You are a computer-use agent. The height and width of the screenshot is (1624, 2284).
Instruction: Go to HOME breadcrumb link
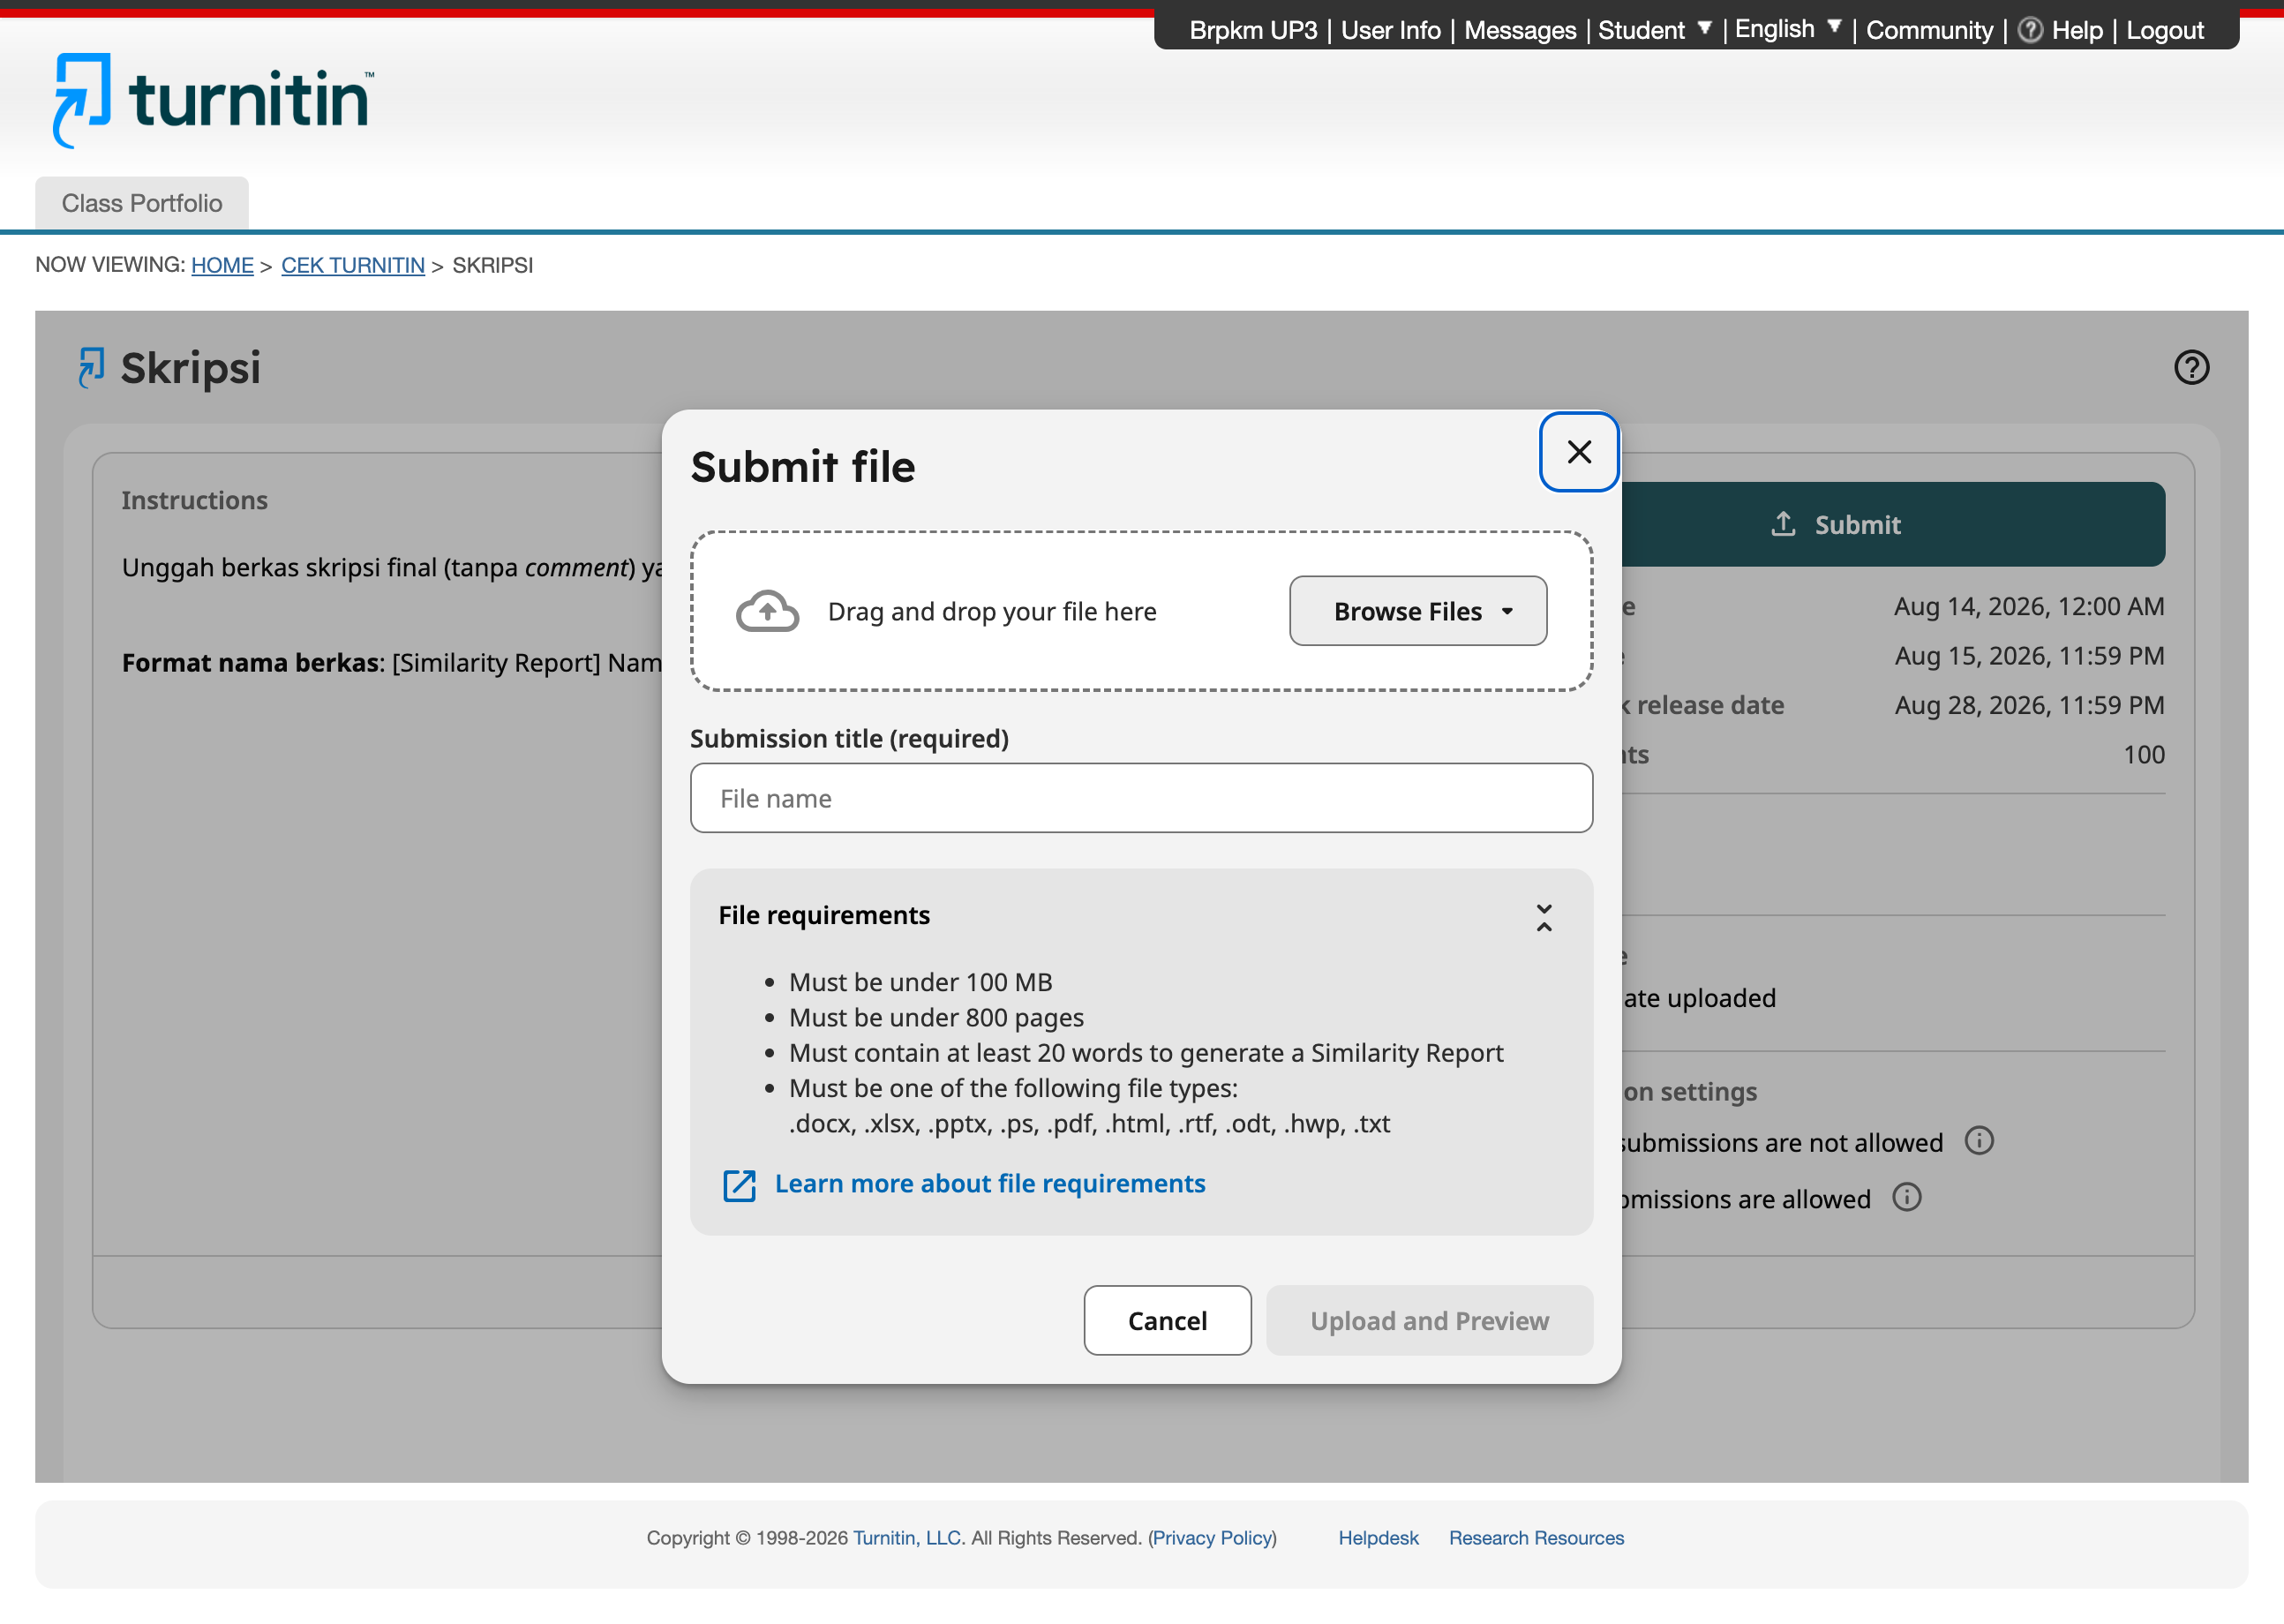coord(222,265)
